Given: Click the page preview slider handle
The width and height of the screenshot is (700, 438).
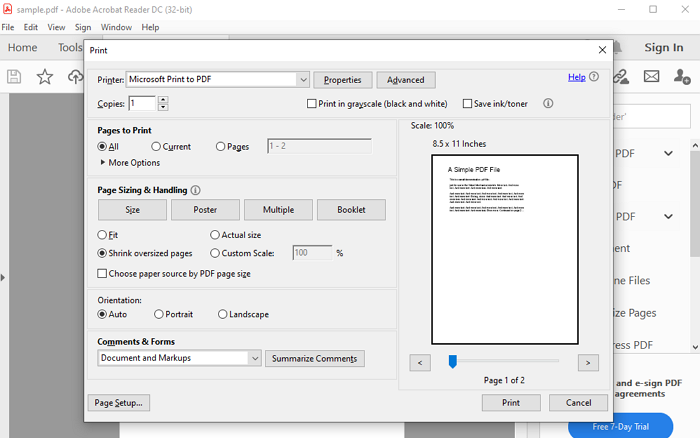Looking at the screenshot, I should pyautogui.click(x=453, y=361).
